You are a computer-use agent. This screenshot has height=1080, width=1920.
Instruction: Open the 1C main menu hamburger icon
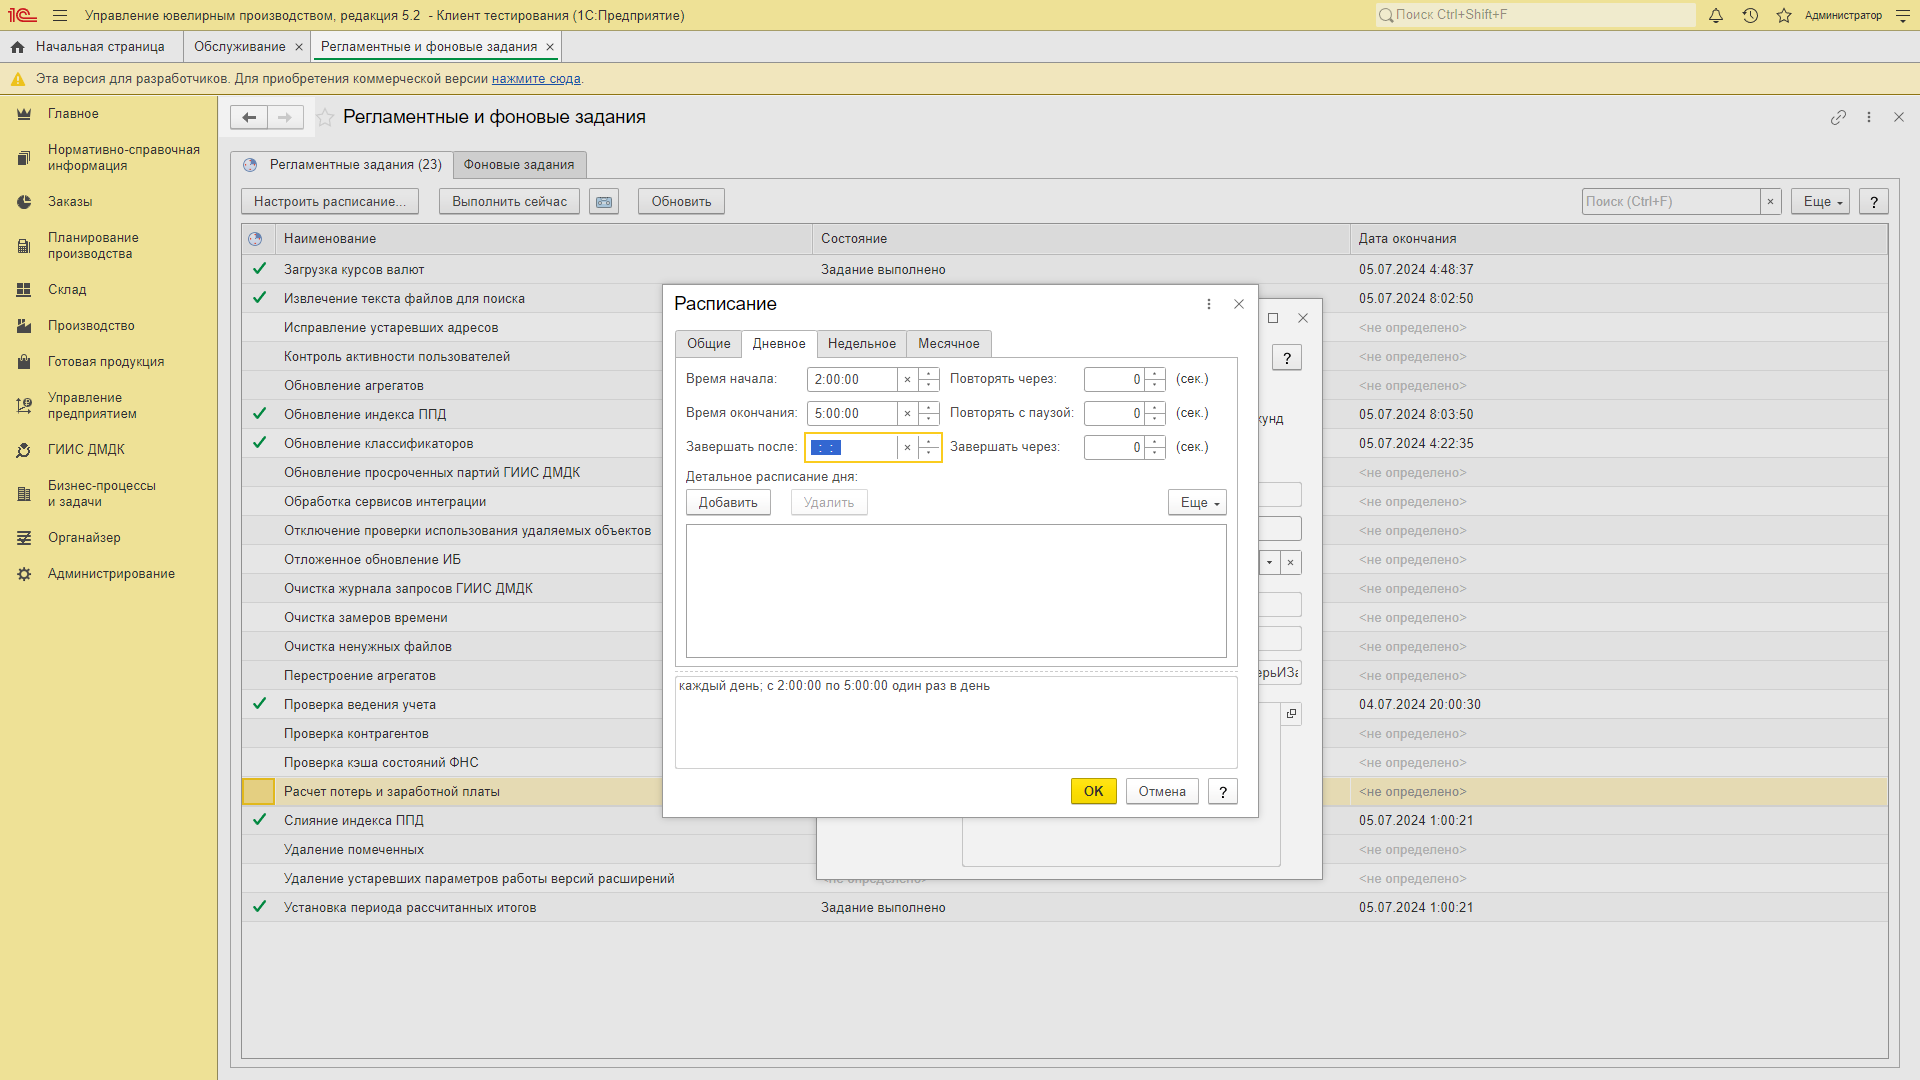tap(60, 15)
